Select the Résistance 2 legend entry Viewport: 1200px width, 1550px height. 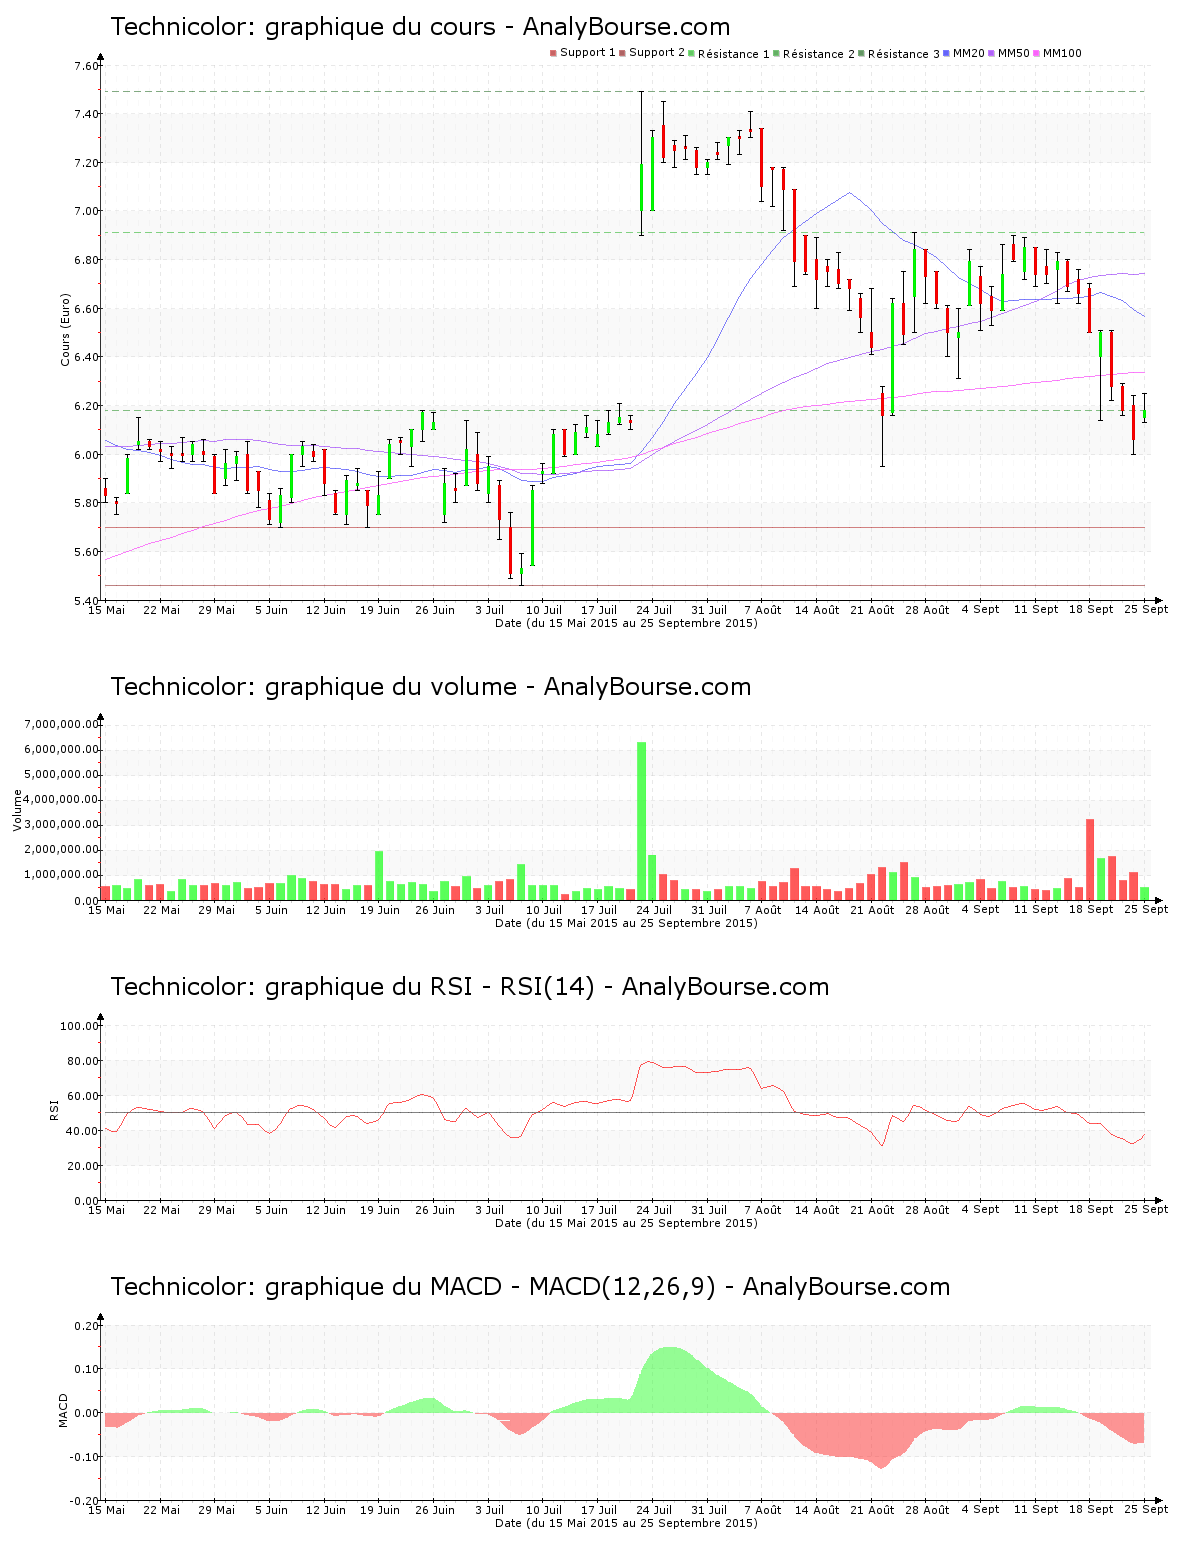pos(818,54)
